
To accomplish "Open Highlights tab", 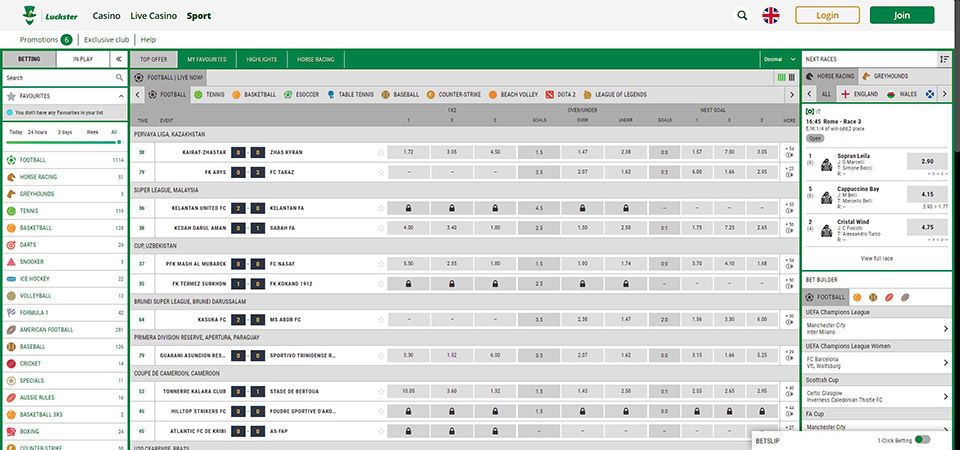I will coord(261,59).
